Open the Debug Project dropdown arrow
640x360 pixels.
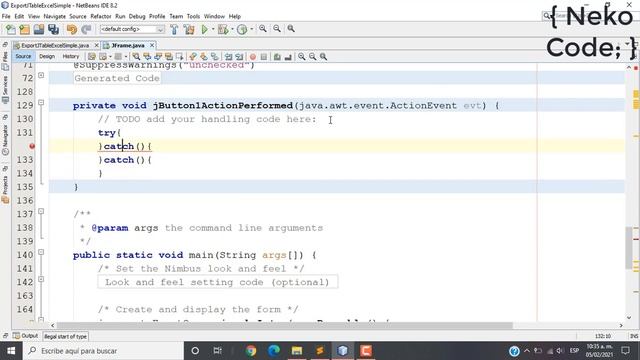coord(232,29)
